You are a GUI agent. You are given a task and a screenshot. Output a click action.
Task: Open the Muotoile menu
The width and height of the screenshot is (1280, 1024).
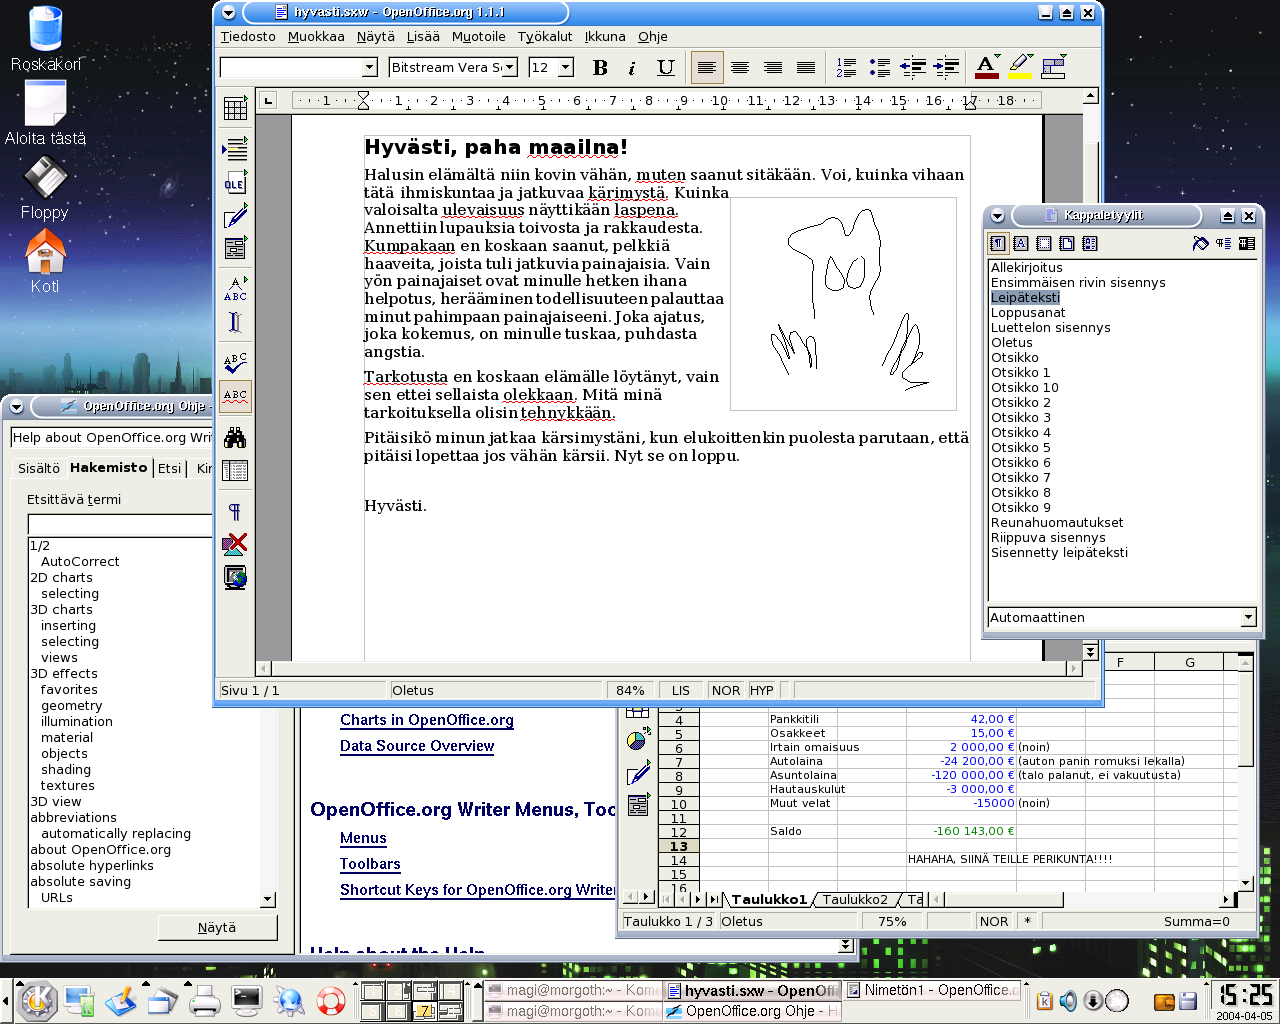pos(479,37)
